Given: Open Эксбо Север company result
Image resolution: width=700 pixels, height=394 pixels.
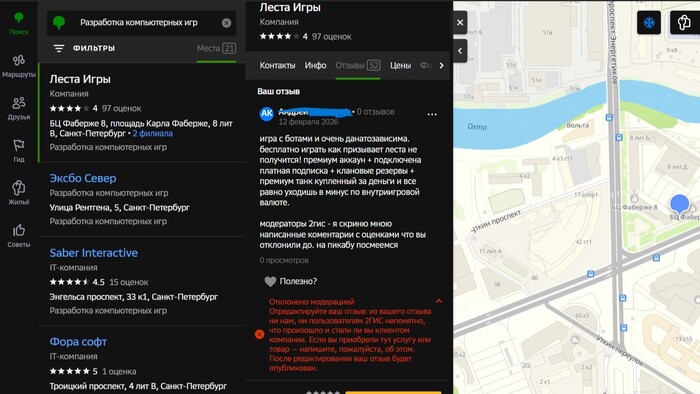Looking at the screenshot, I should pyautogui.click(x=83, y=178).
